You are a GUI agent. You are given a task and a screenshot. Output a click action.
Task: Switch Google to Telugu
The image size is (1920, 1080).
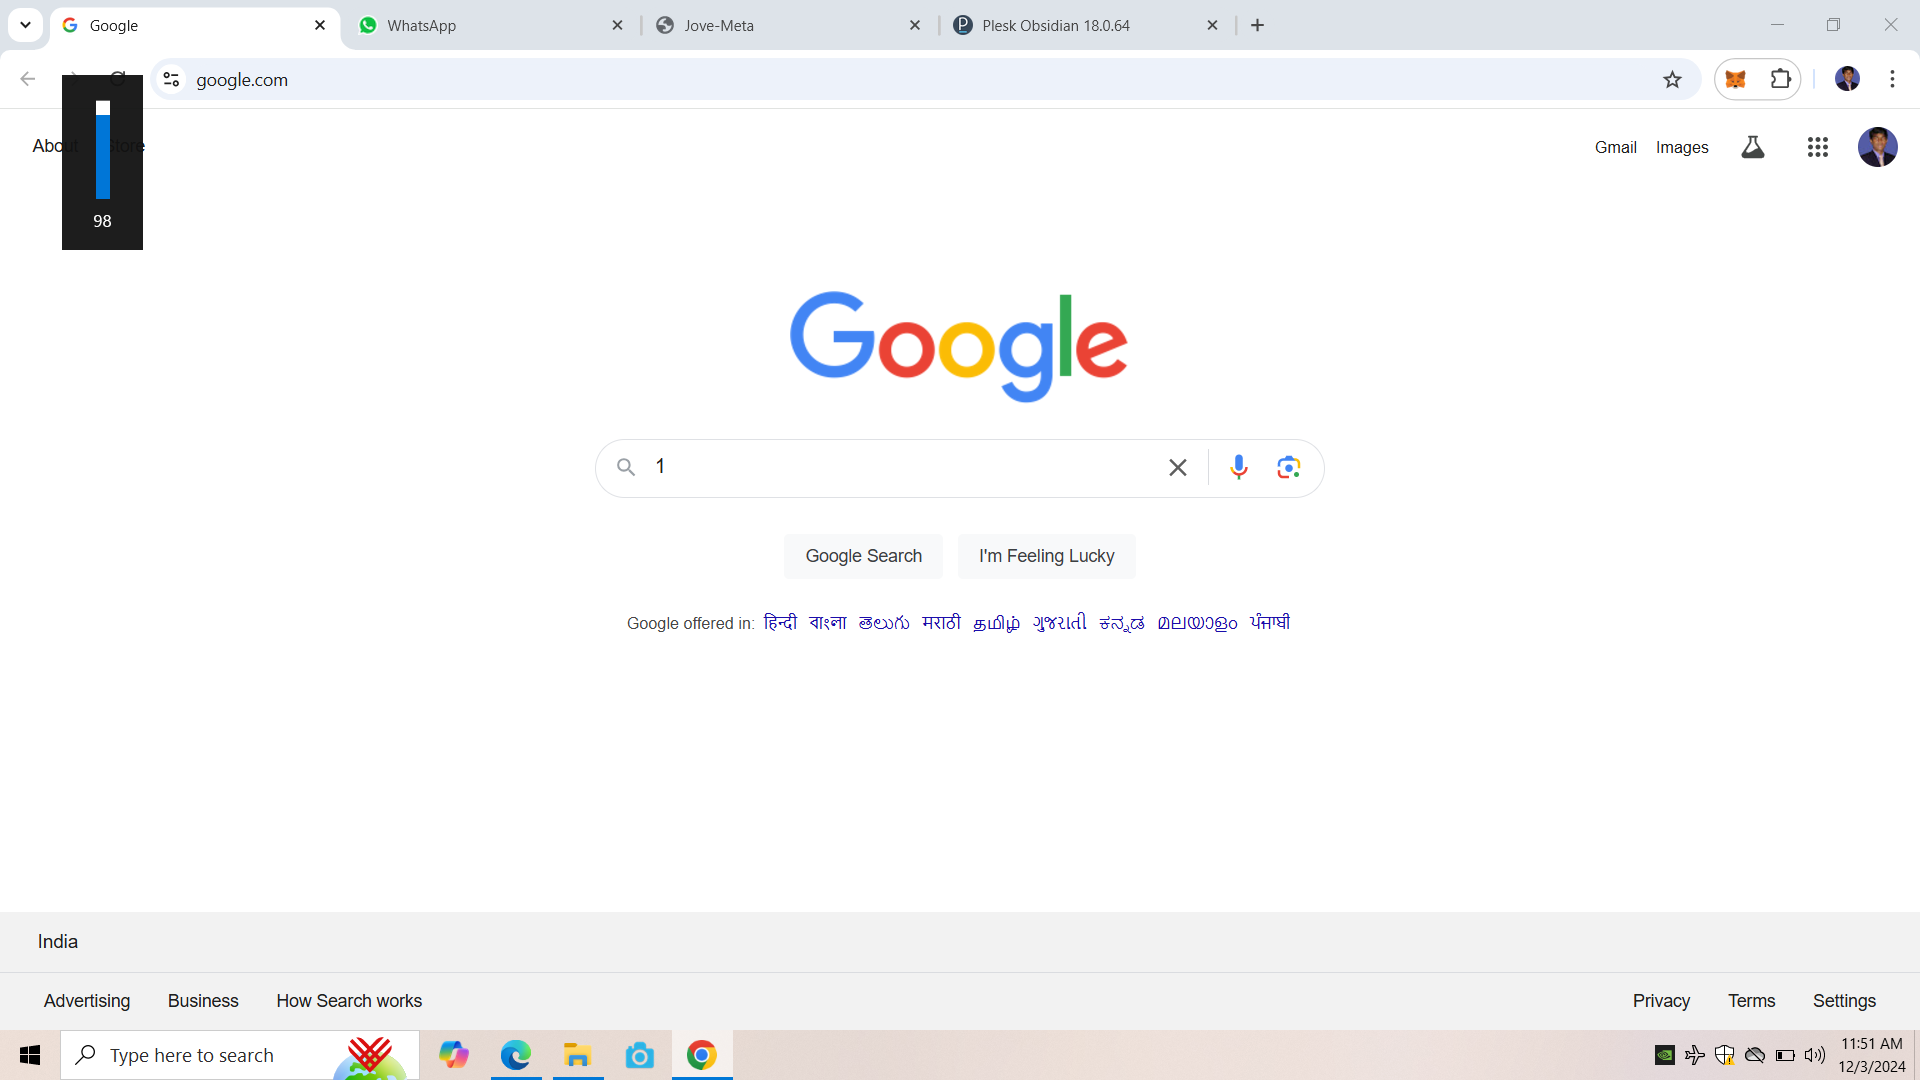pyautogui.click(x=884, y=622)
